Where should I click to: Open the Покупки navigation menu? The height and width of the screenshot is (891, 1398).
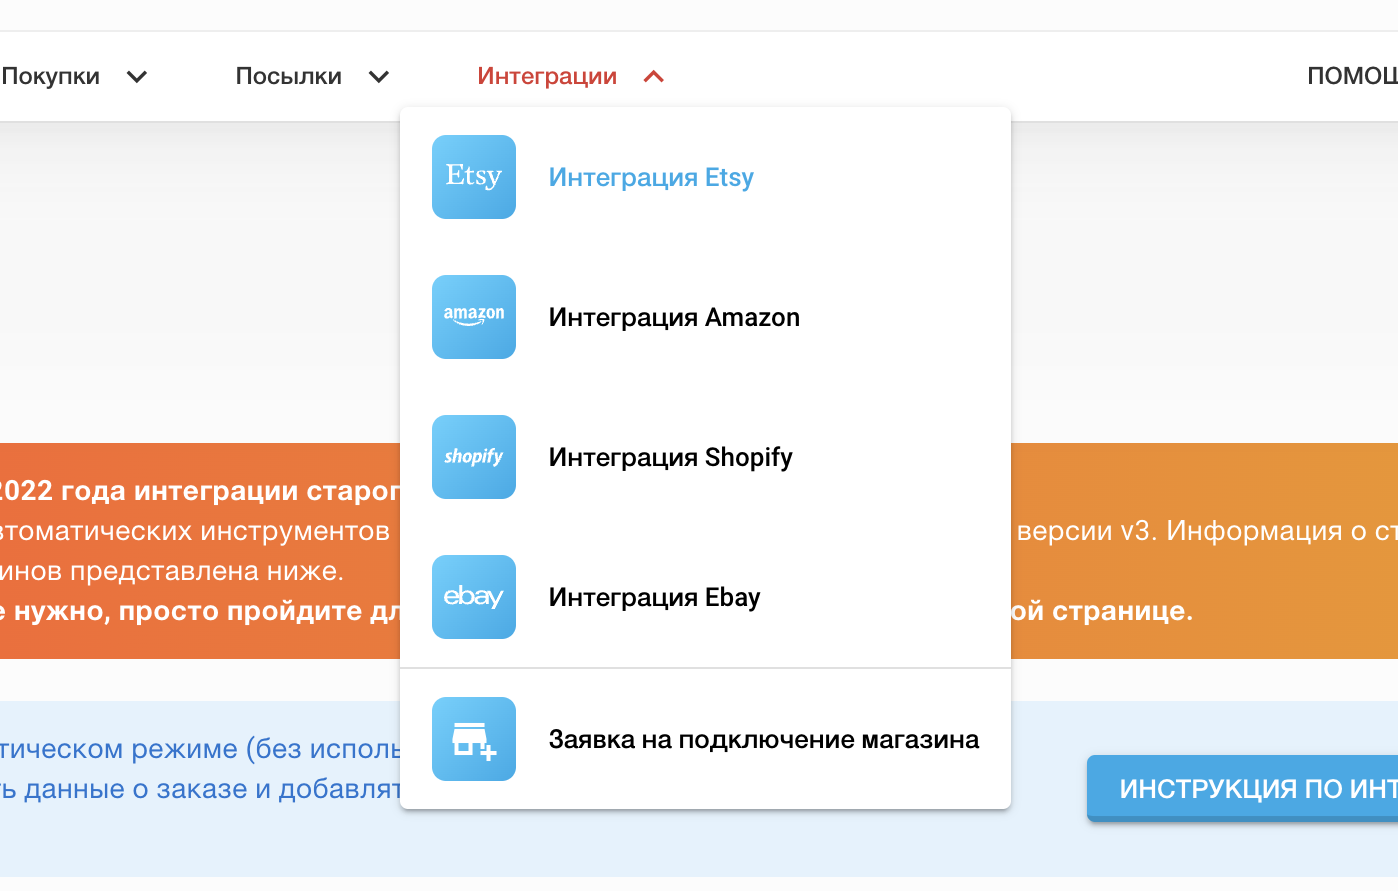[x=51, y=76]
